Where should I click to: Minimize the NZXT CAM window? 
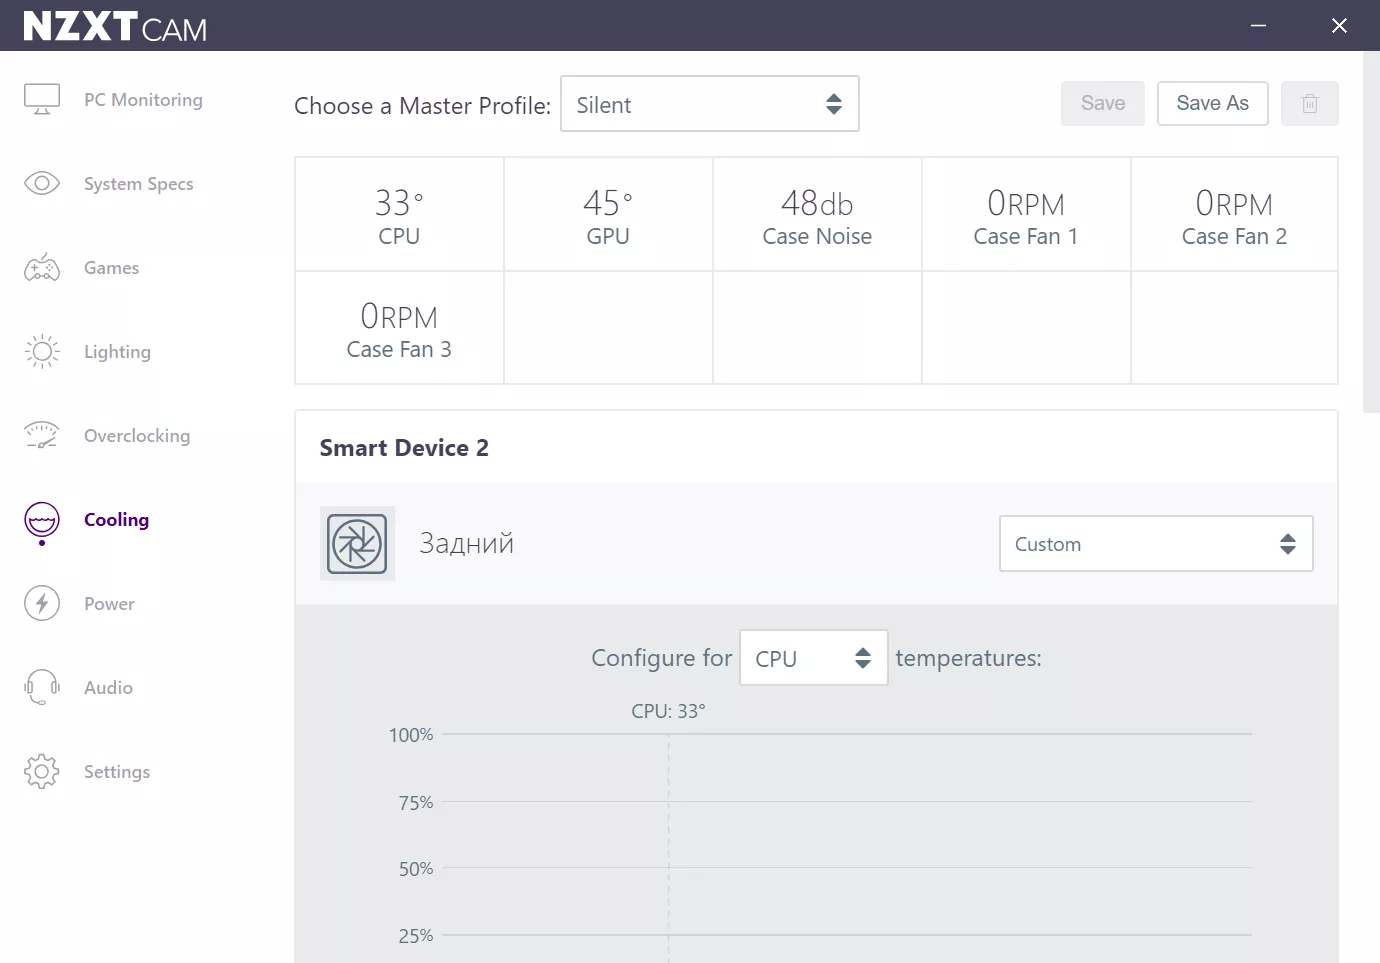click(1259, 26)
